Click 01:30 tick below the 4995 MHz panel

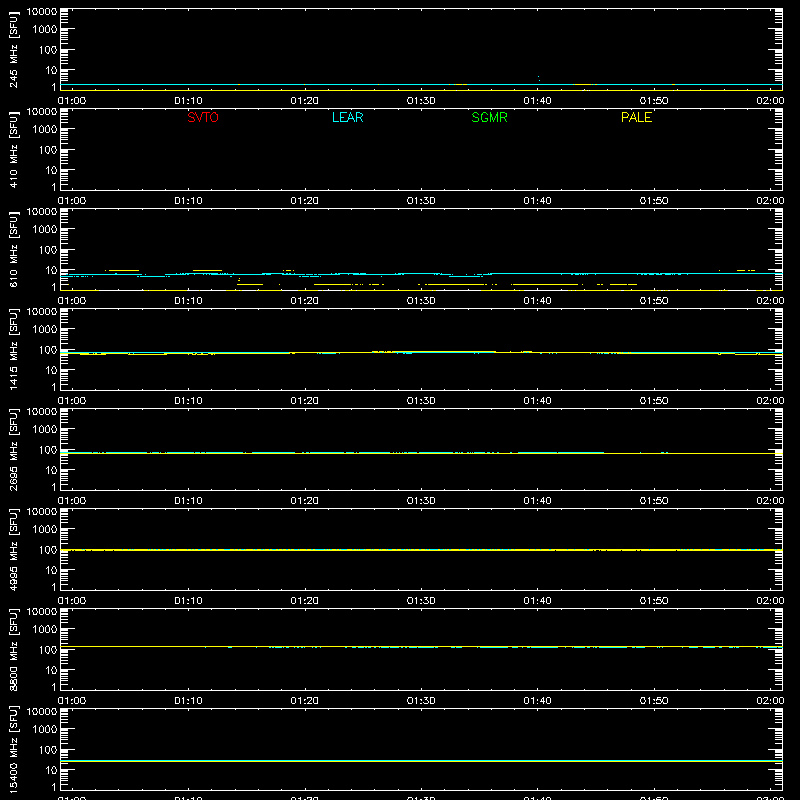click(421, 601)
